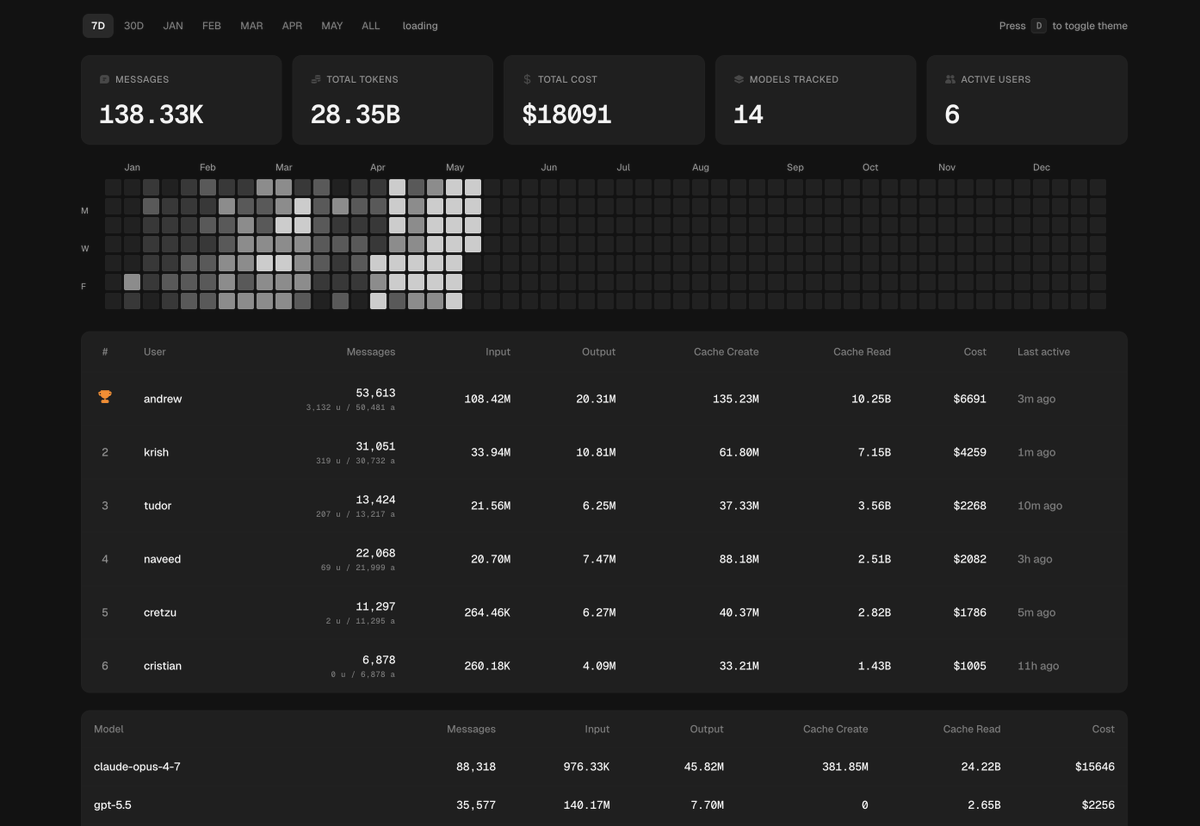This screenshot has height=826, width=1200.
Task: Click cristian's output 4.09M
Action: (x=599, y=666)
